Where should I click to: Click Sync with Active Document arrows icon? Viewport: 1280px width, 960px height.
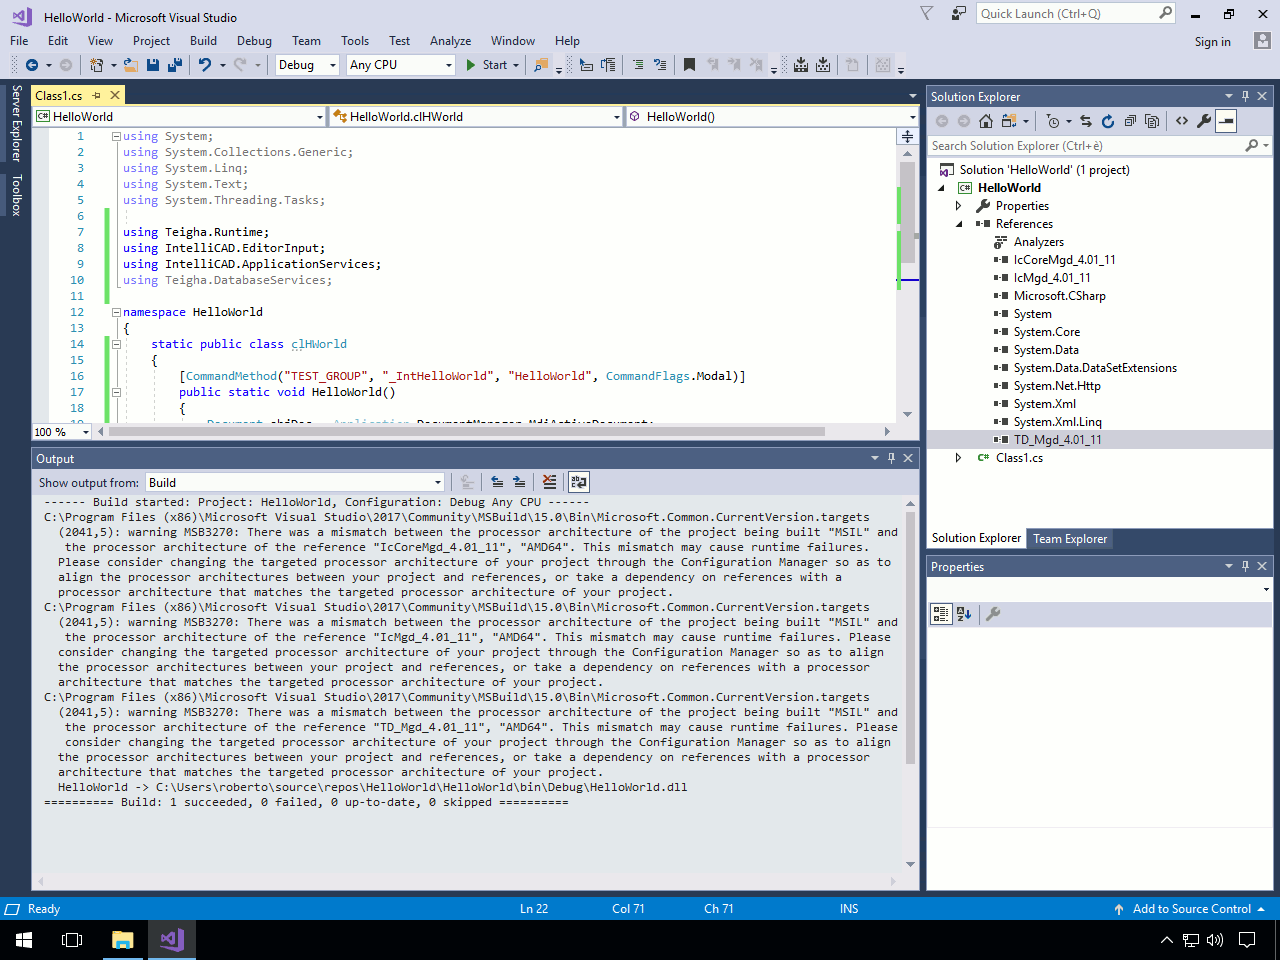tap(1086, 121)
